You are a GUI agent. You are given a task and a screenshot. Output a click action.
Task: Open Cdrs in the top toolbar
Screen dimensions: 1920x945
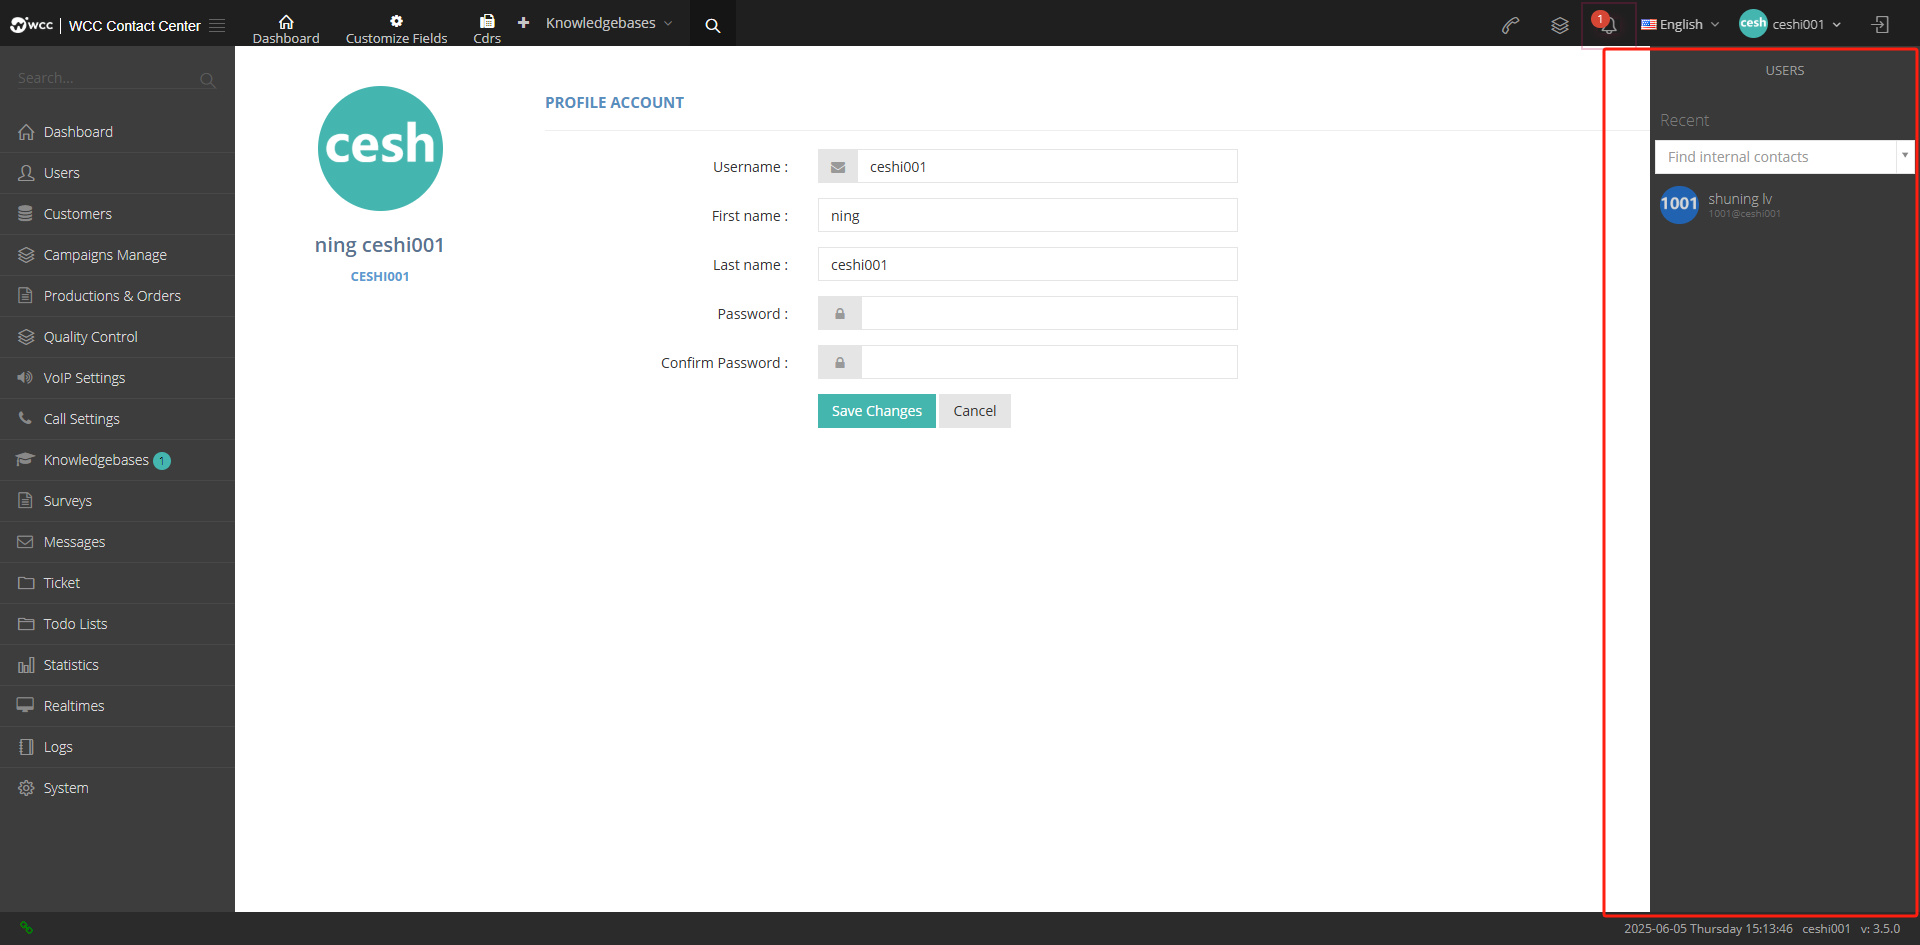tap(487, 29)
